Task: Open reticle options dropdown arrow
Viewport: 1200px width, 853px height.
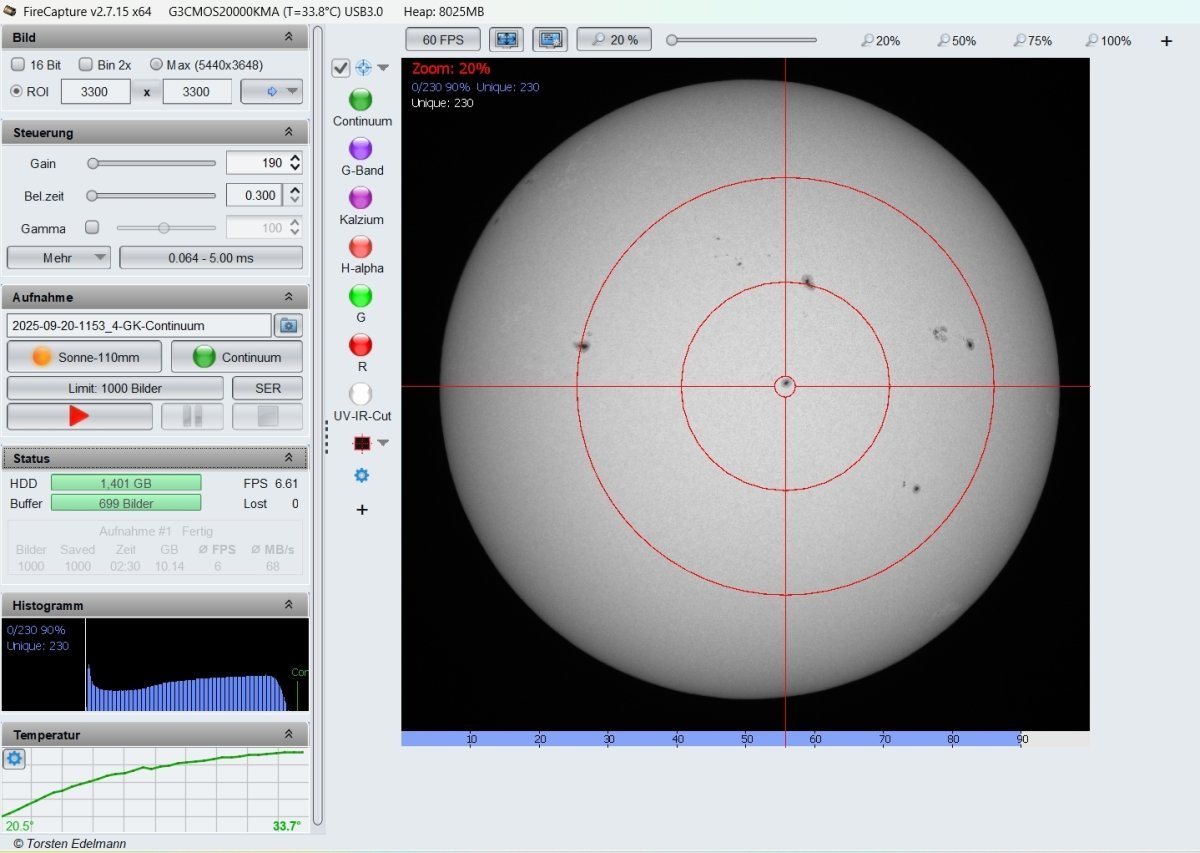Action: coord(383,67)
